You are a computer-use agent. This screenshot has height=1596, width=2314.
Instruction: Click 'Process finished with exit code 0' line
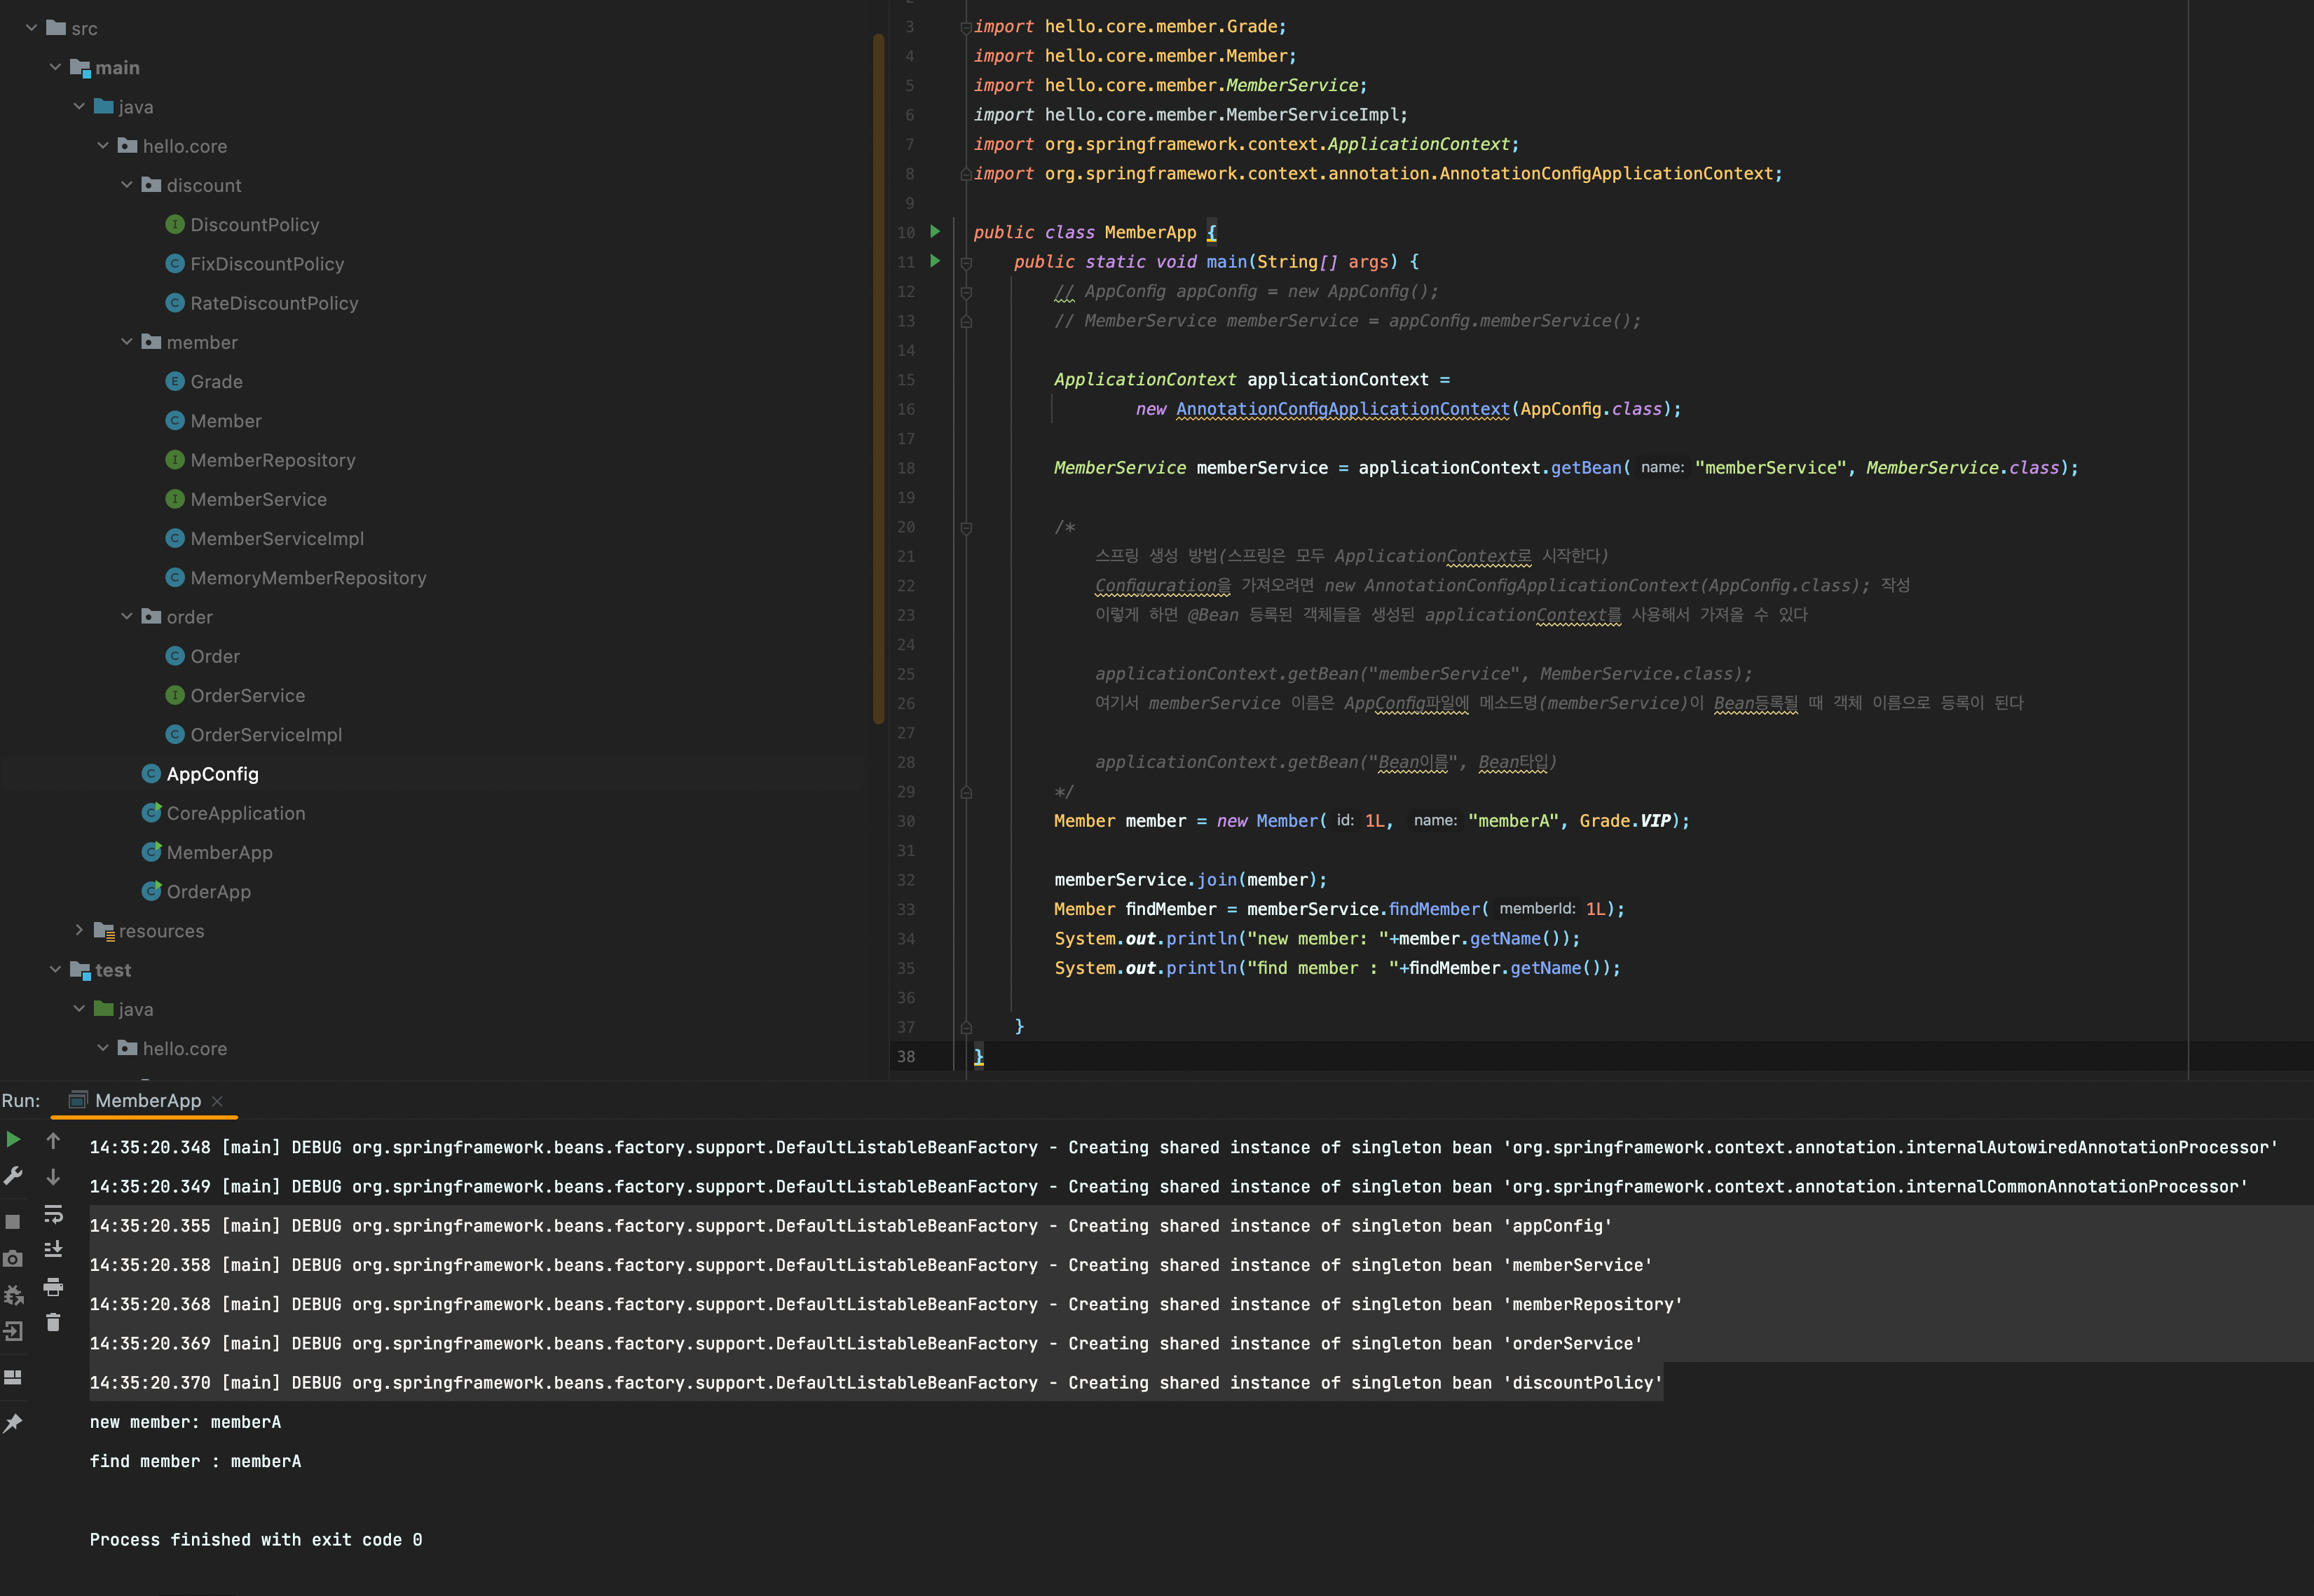(x=256, y=1540)
